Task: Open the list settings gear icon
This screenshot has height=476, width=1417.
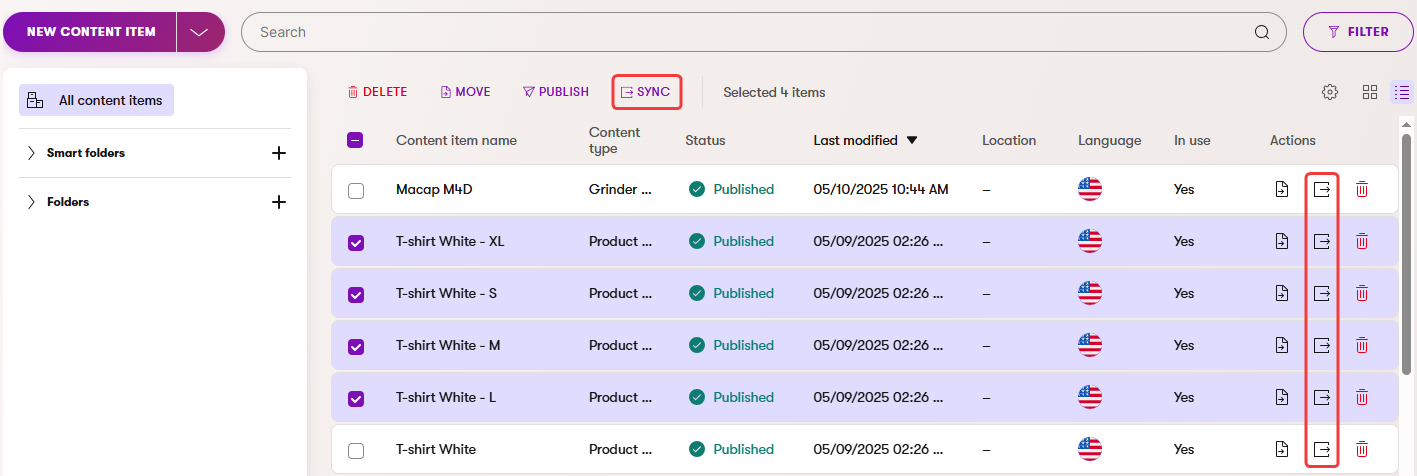Action: pos(1329,92)
